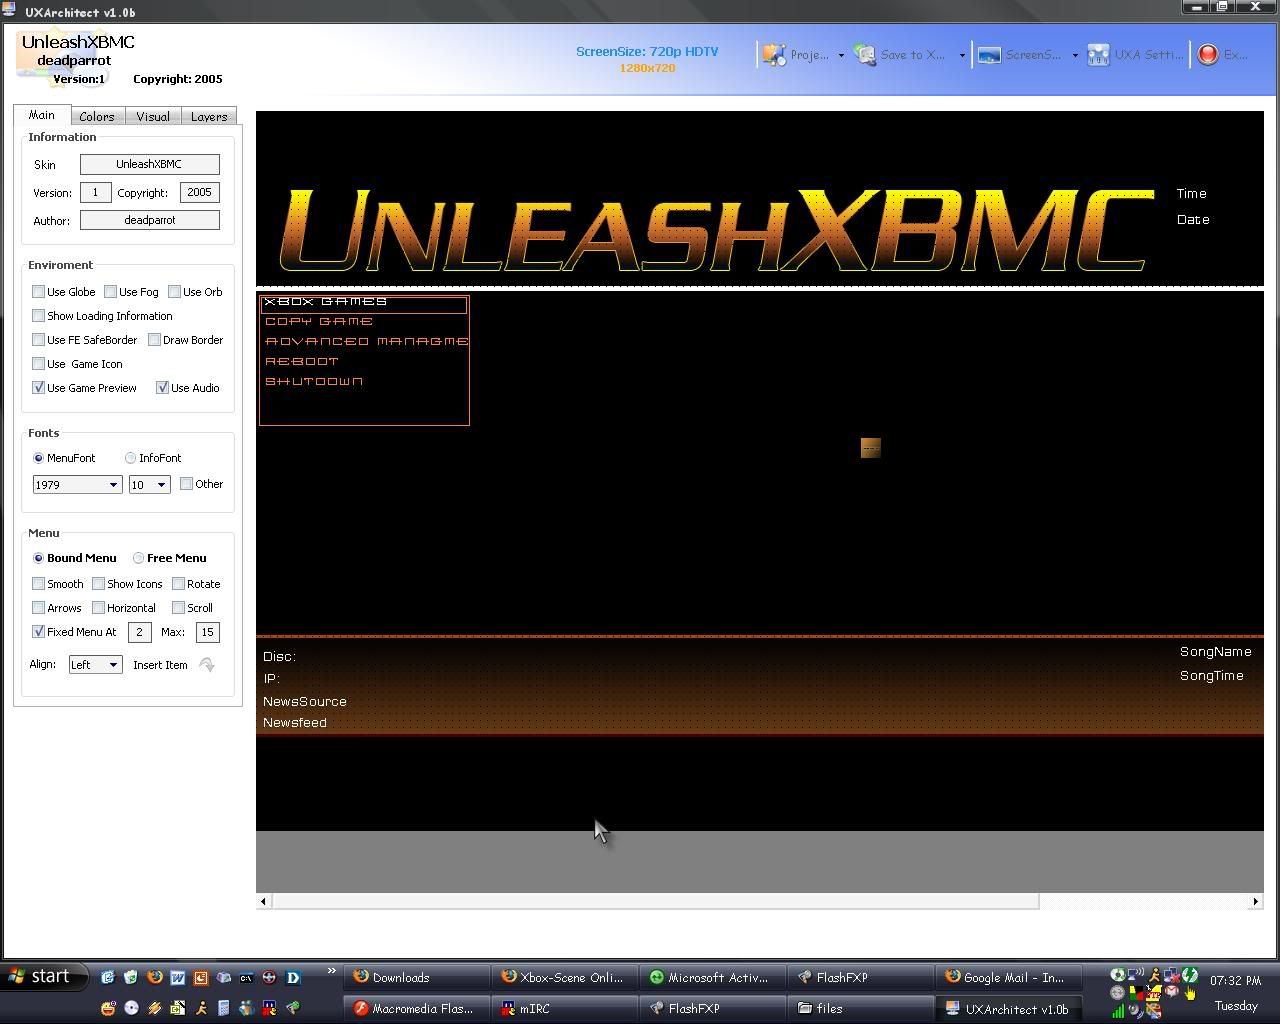
Task: Click the Save to Xbox toolbar icon
Action: point(866,55)
